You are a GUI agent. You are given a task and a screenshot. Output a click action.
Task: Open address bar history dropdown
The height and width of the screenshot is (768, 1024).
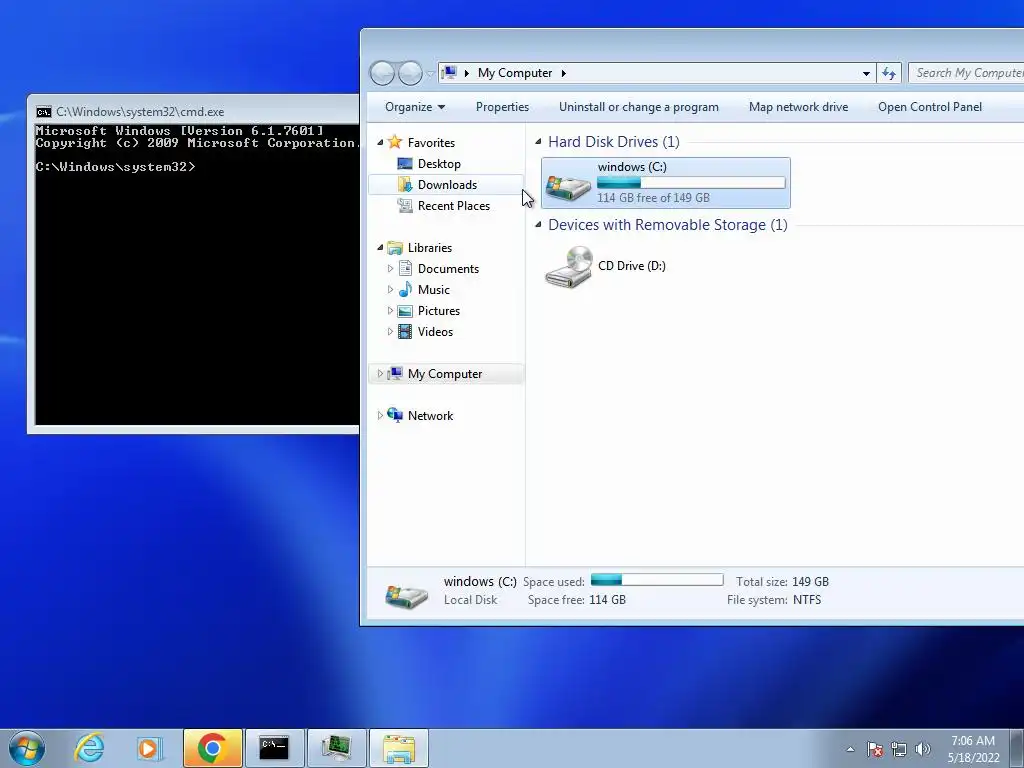click(x=866, y=74)
